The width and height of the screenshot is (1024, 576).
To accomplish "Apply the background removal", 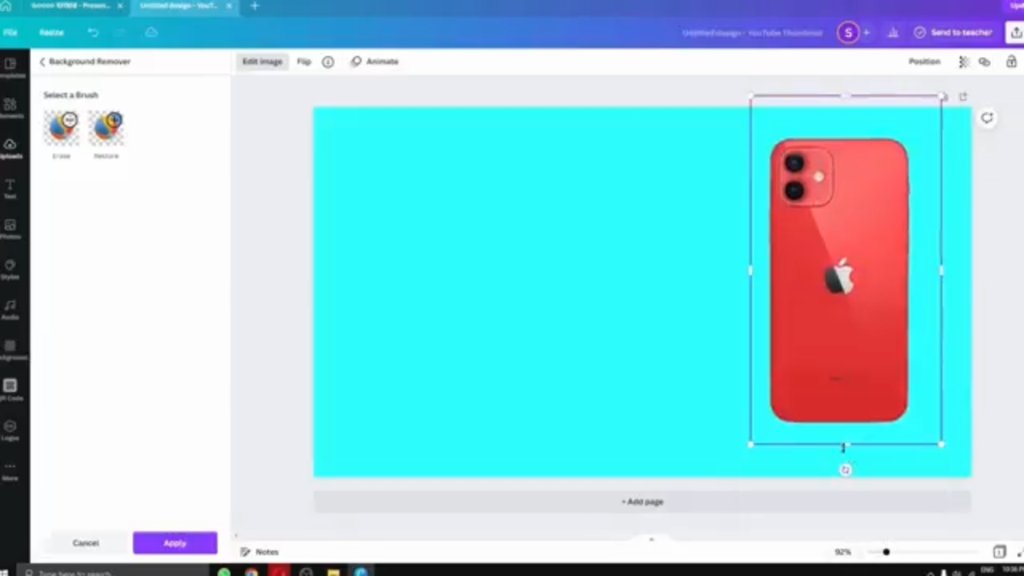I will coord(175,543).
